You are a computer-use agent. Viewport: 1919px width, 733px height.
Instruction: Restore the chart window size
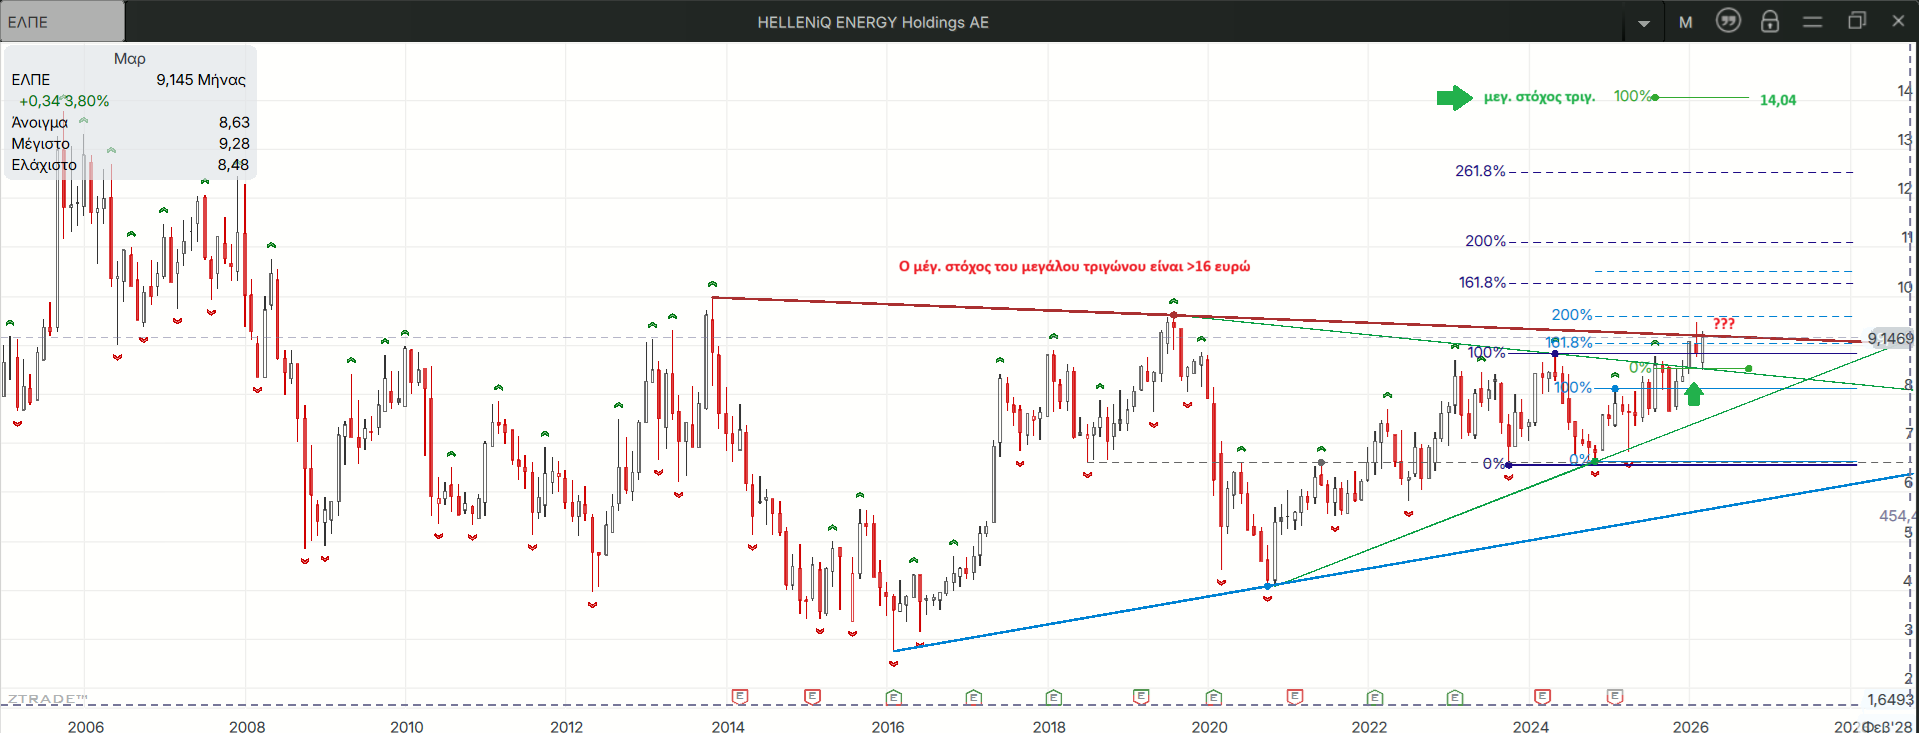click(1856, 21)
